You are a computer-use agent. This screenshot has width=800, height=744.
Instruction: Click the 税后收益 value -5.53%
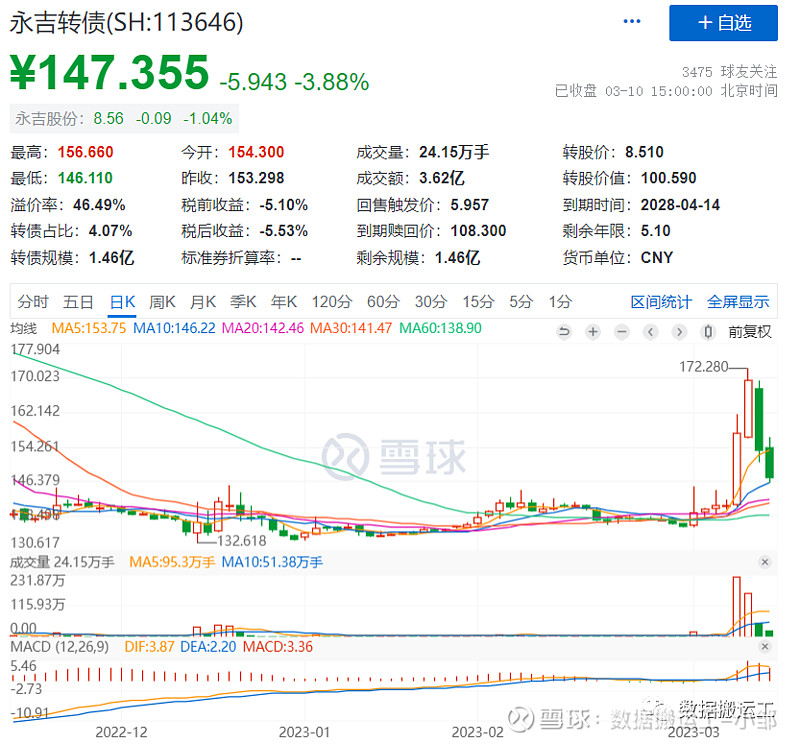[x=284, y=231]
